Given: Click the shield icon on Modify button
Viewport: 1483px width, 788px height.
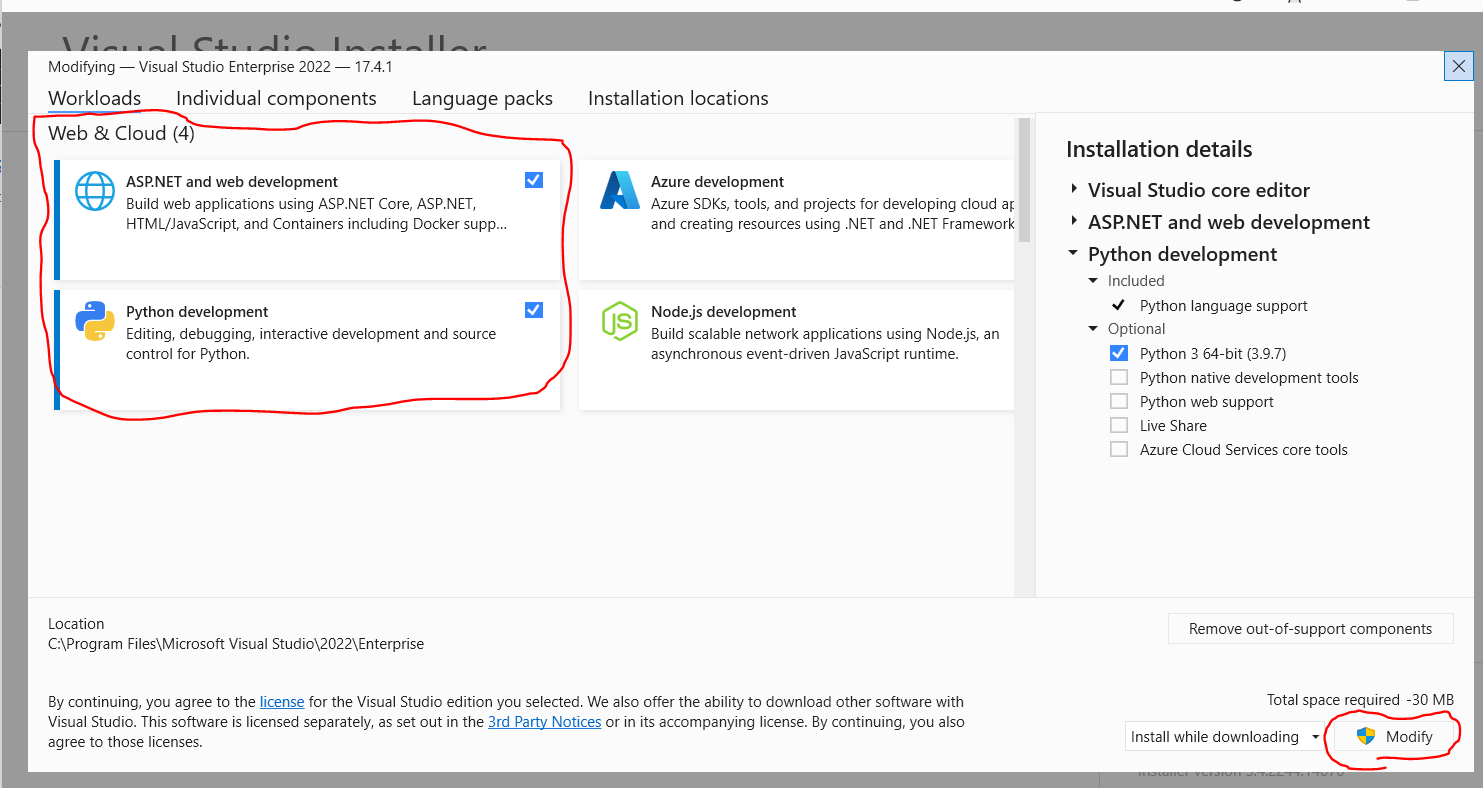Looking at the screenshot, I should click(x=1366, y=737).
